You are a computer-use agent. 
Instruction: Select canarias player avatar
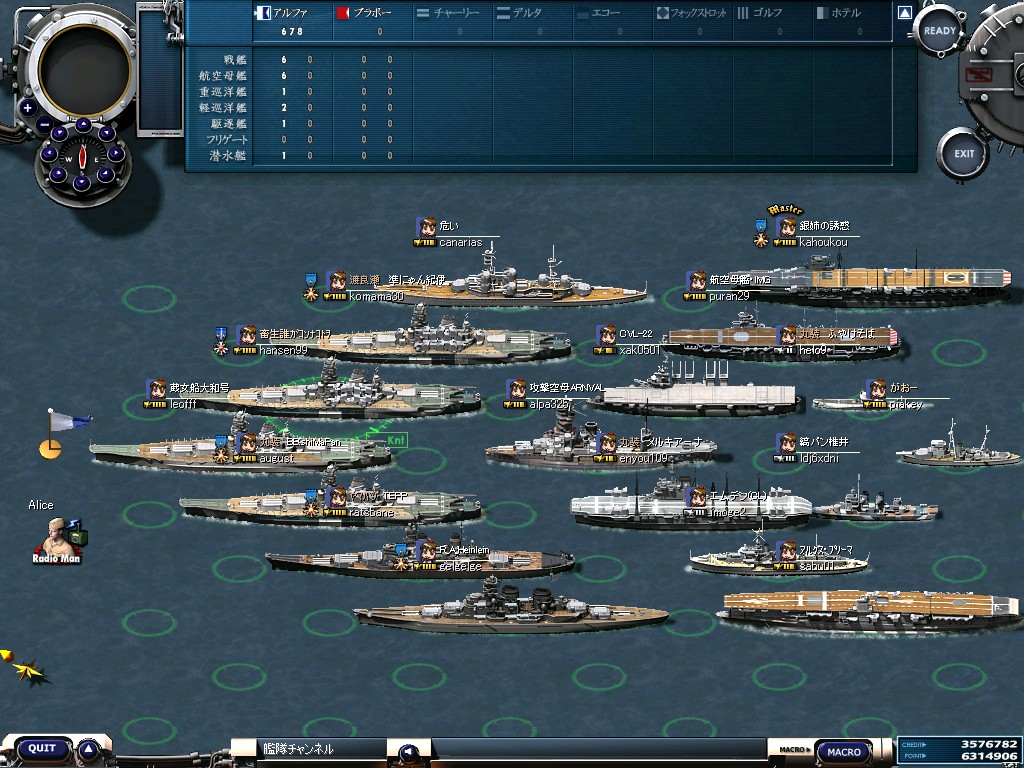[426, 227]
